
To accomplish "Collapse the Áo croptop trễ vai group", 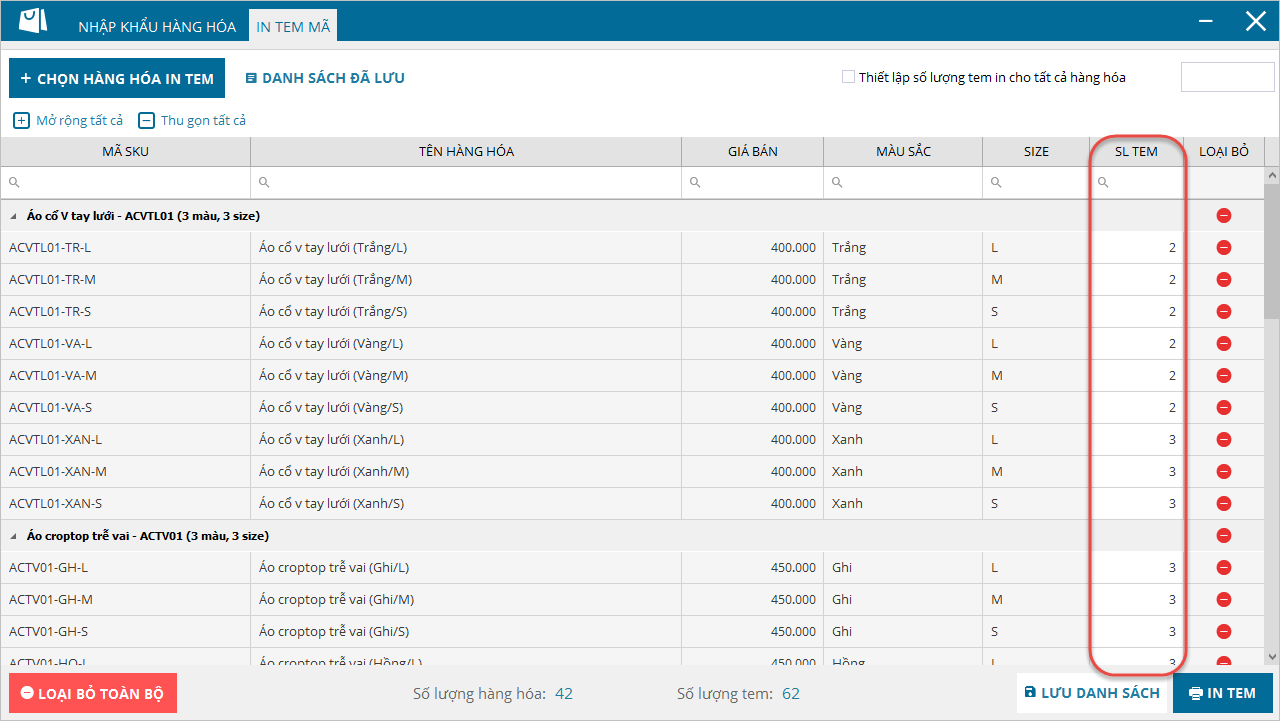I will coord(14,536).
